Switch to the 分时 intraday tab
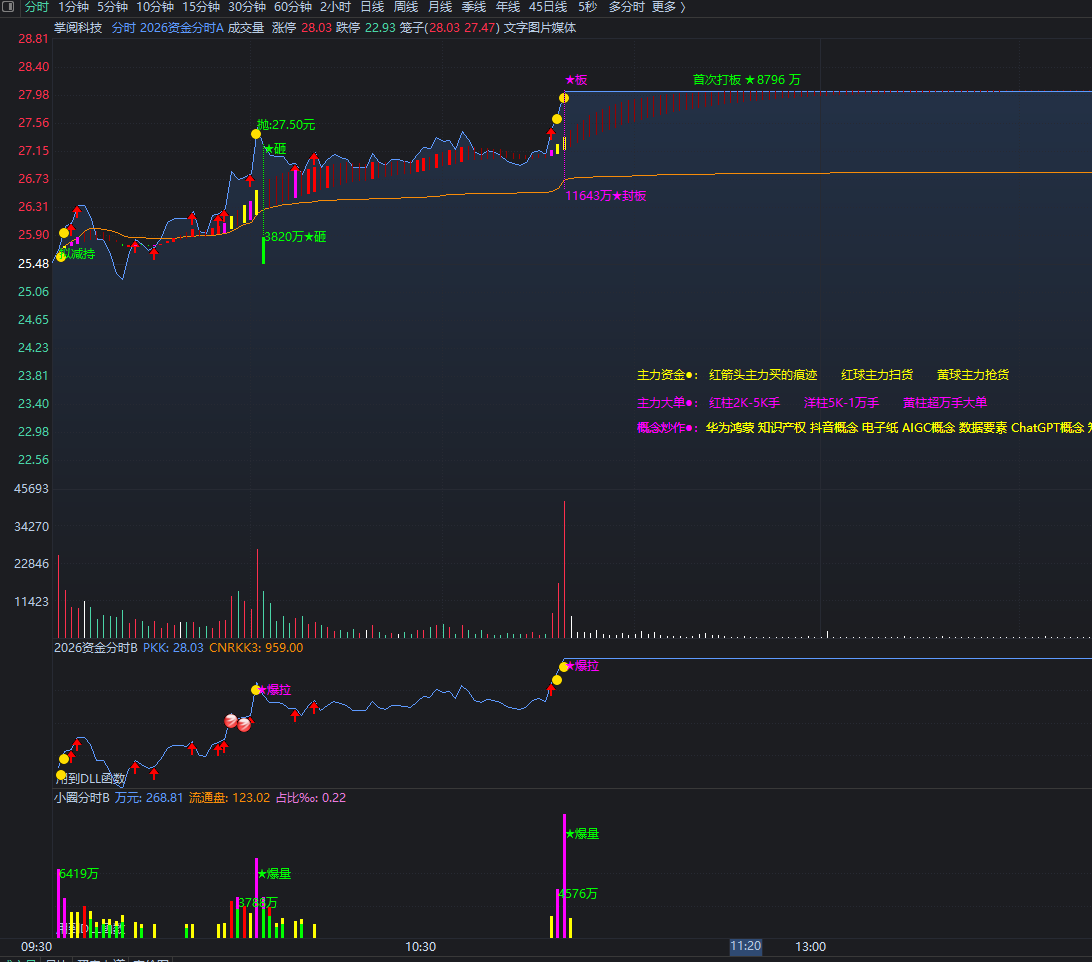Viewport: 1092px width, 962px height. pos(37,7)
